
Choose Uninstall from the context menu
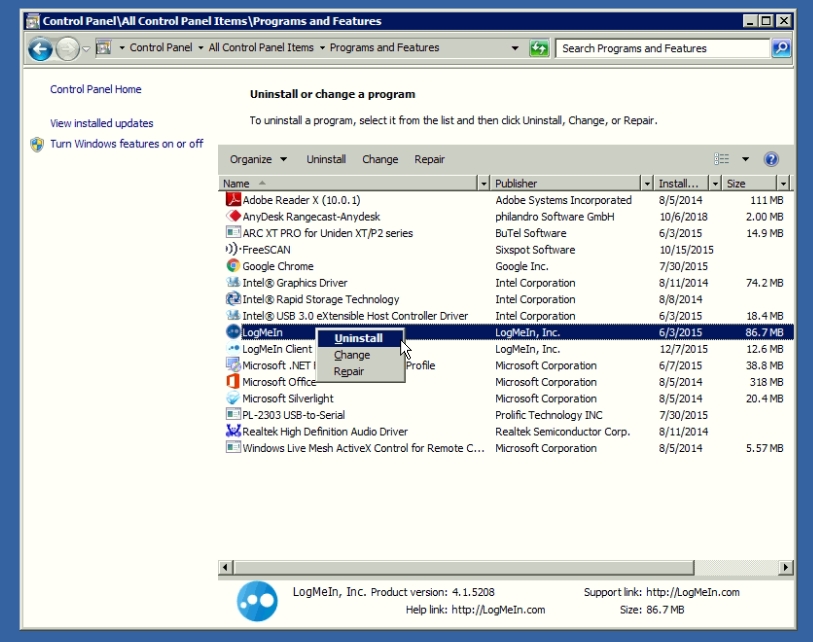pos(359,338)
